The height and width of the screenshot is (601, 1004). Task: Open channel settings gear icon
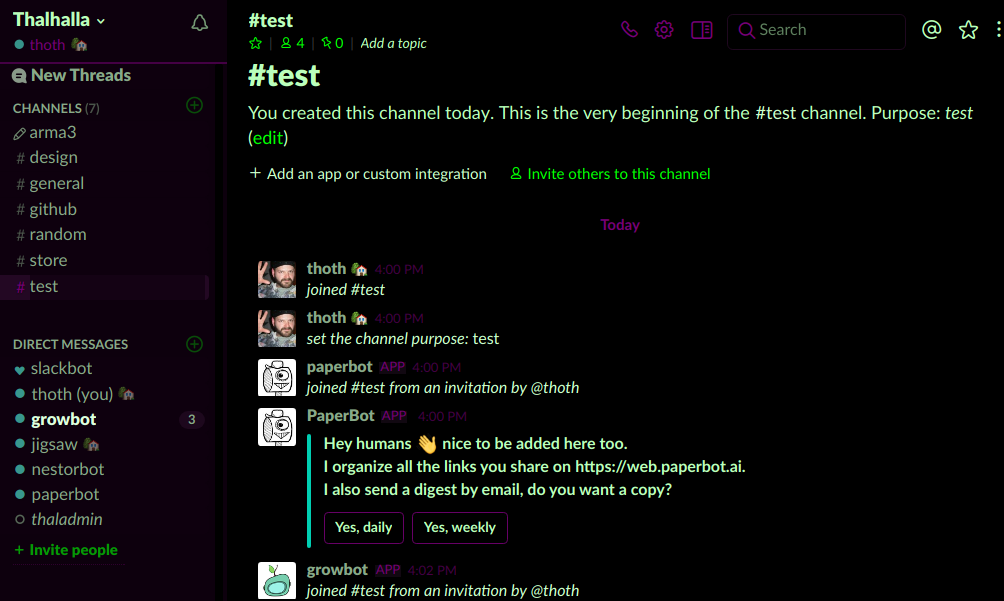click(664, 30)
